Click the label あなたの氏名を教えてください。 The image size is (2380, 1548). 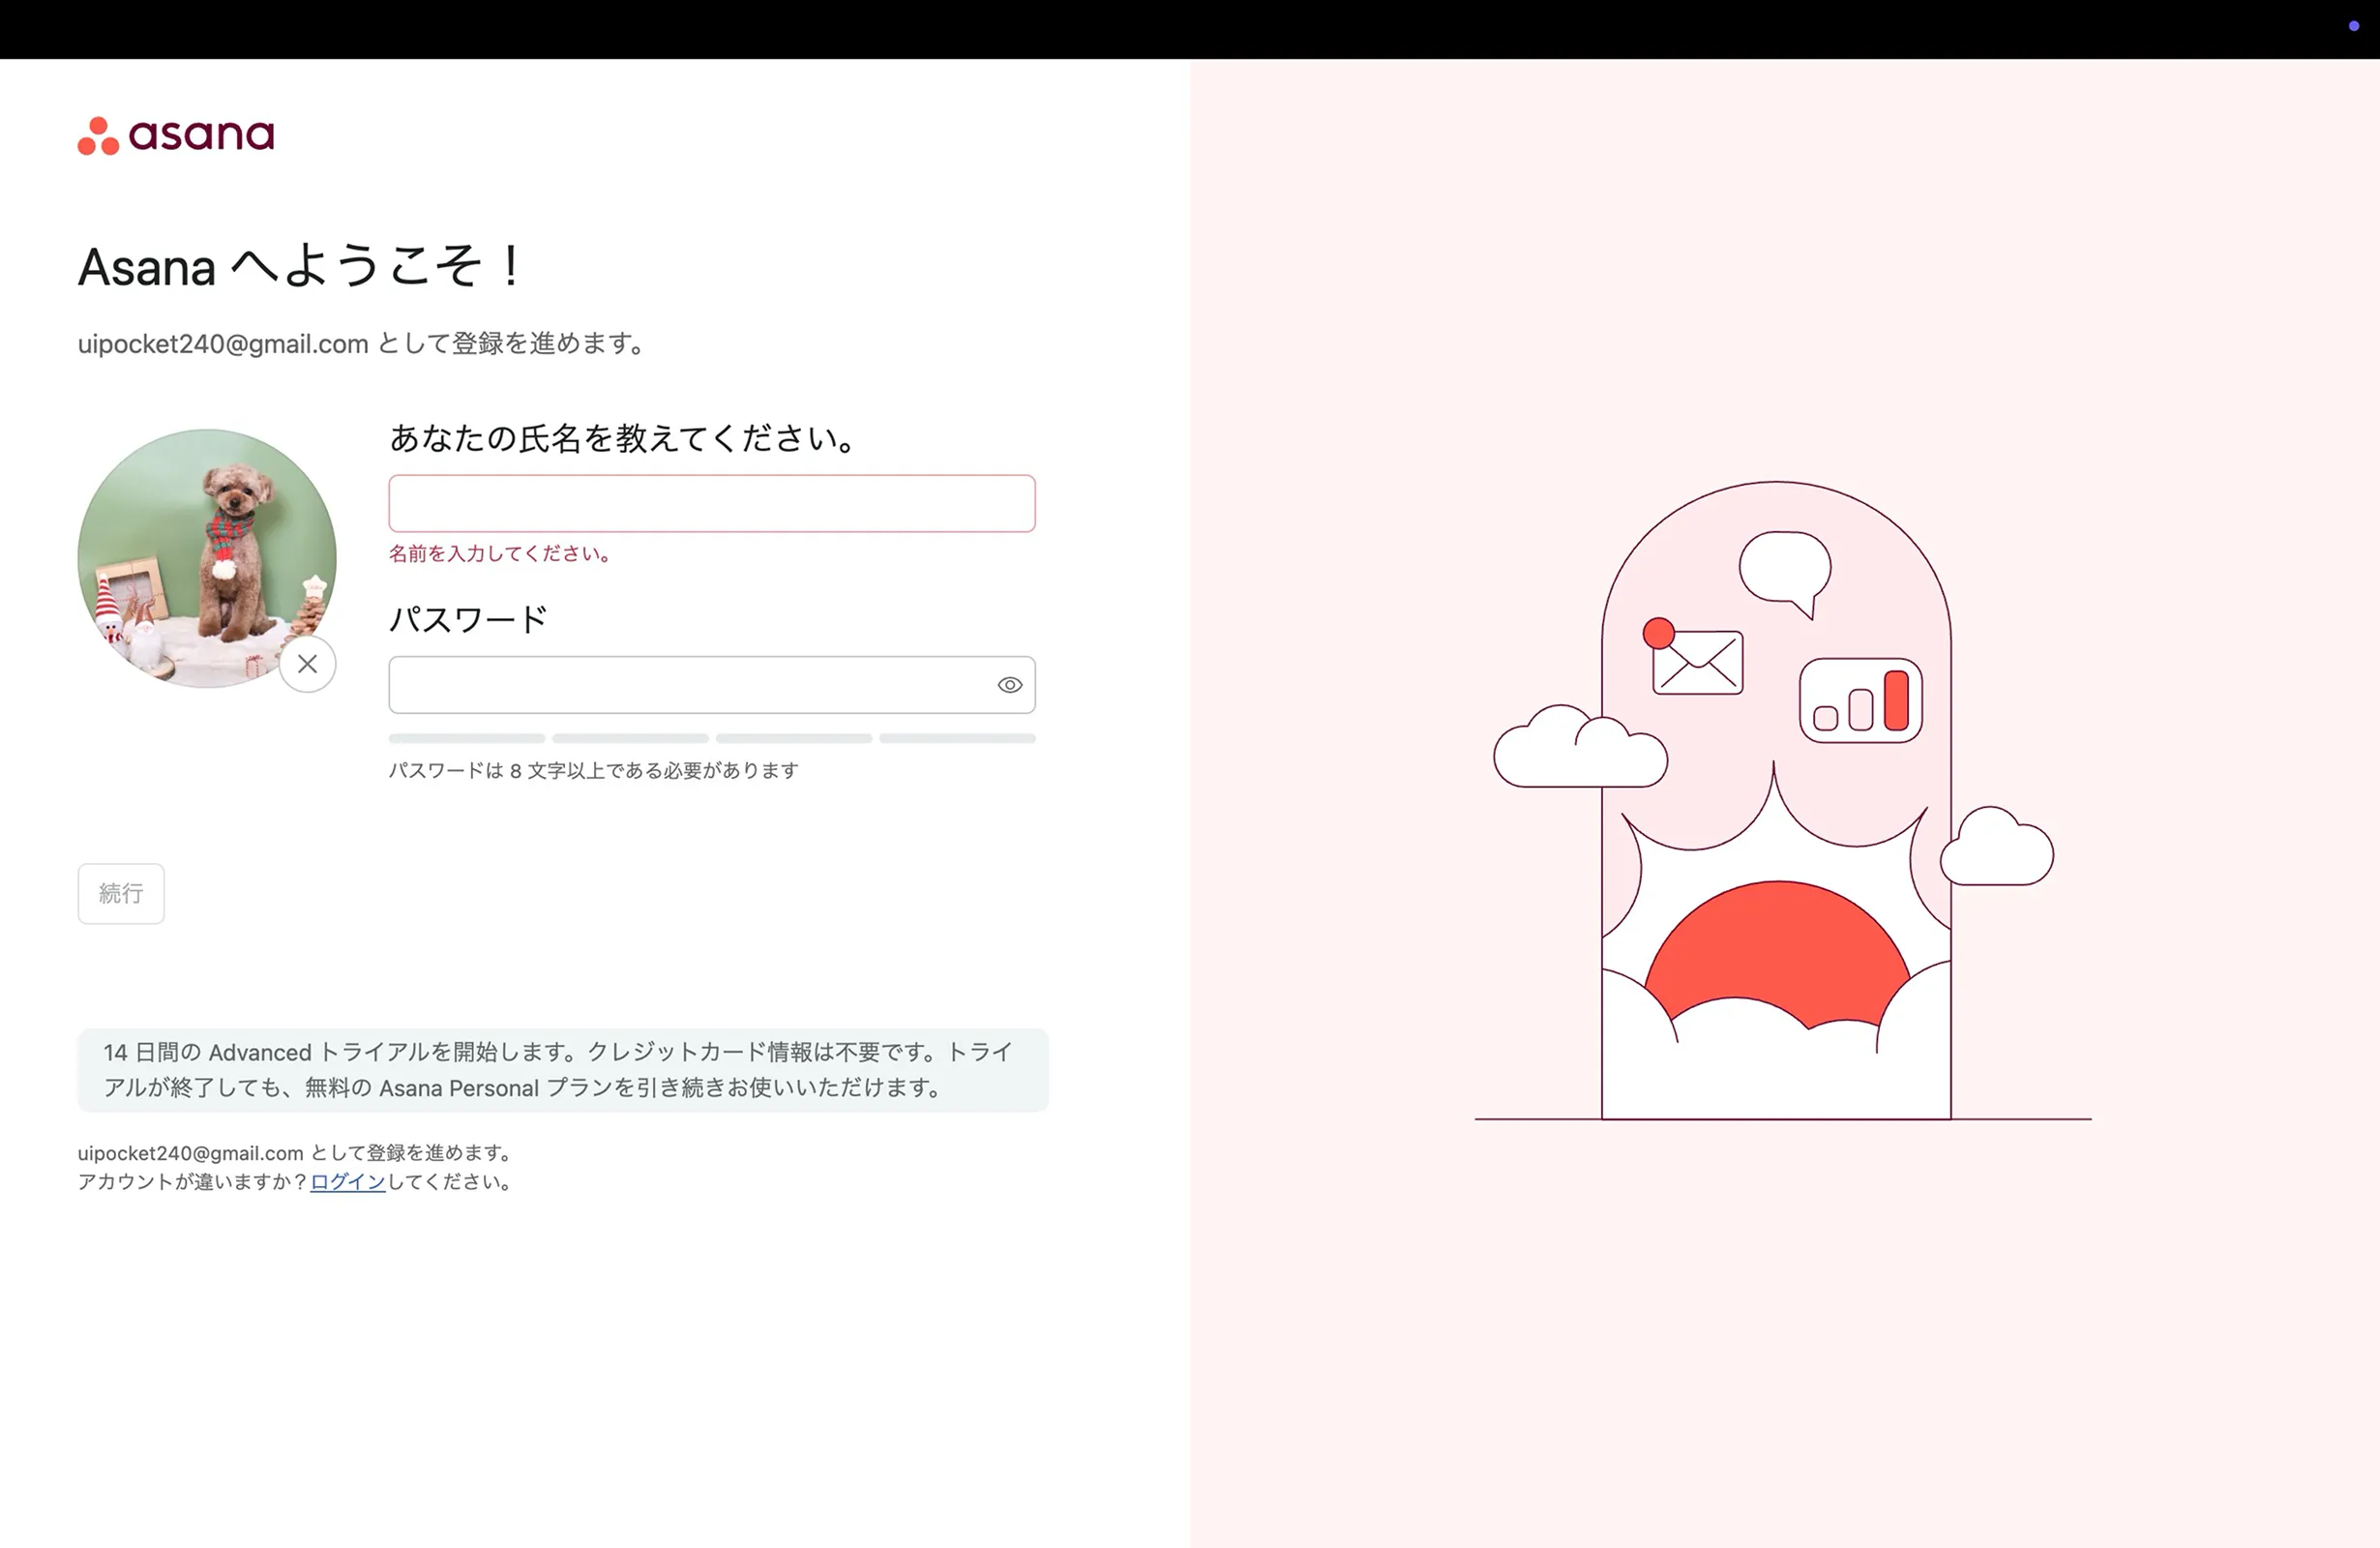pos(623,438)
